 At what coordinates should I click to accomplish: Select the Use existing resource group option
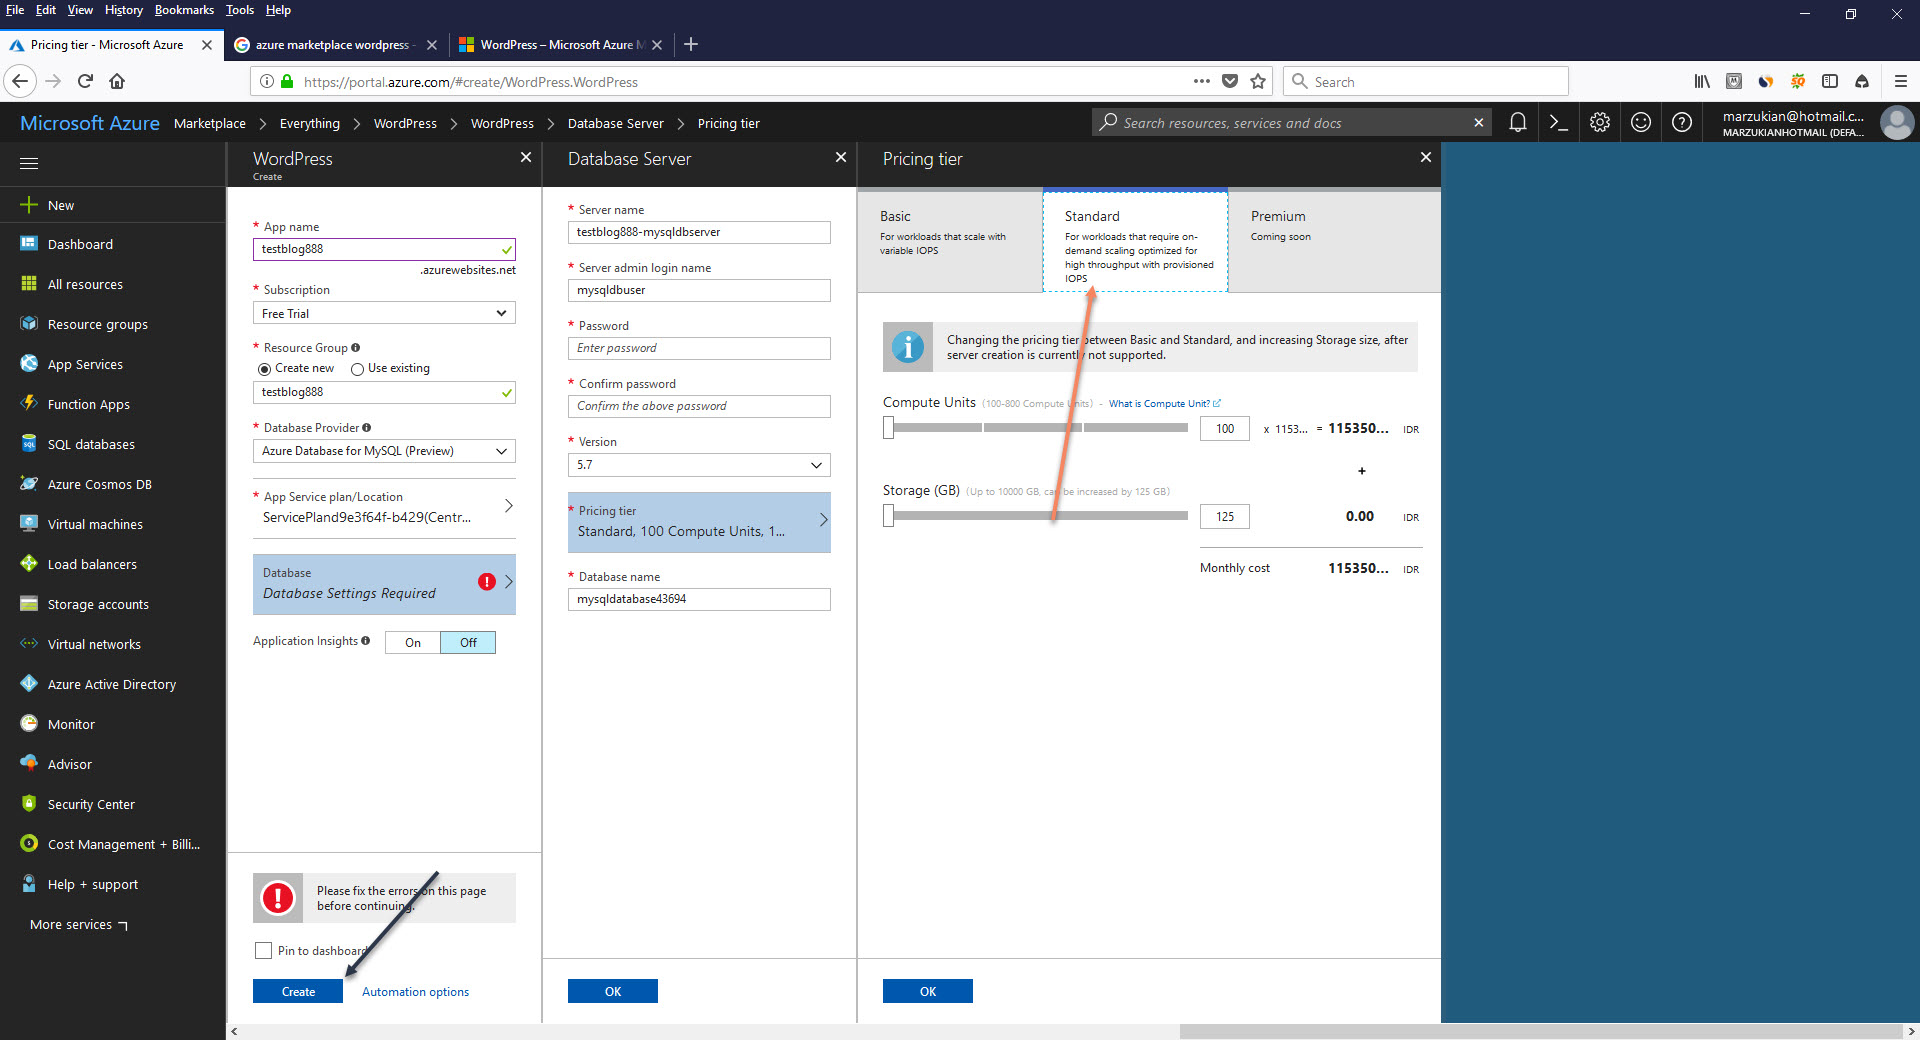[x=358, y=368]
